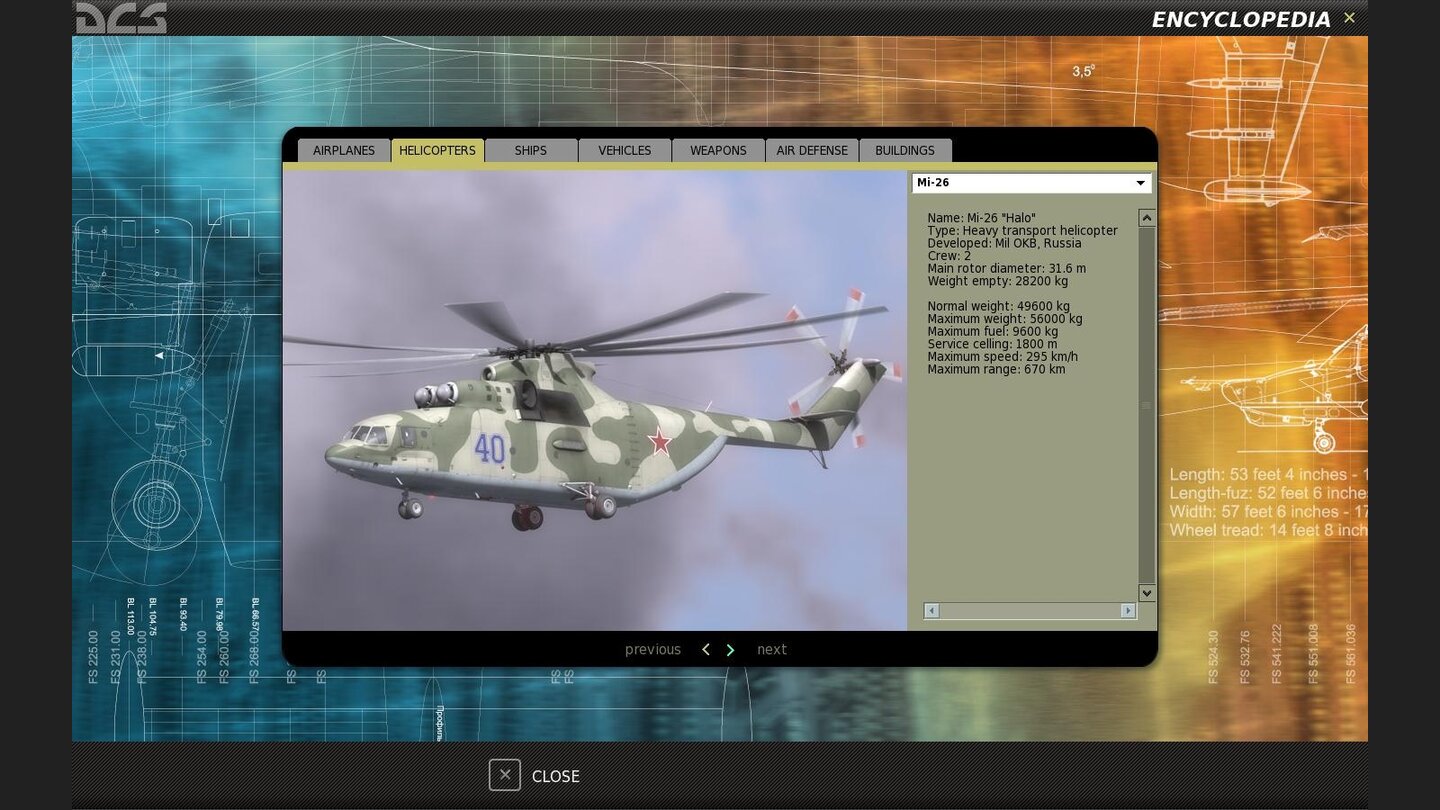Open the VEHICLES tab
The image size is (1440, 810).
pyautogui.click(x=625, y=150)
